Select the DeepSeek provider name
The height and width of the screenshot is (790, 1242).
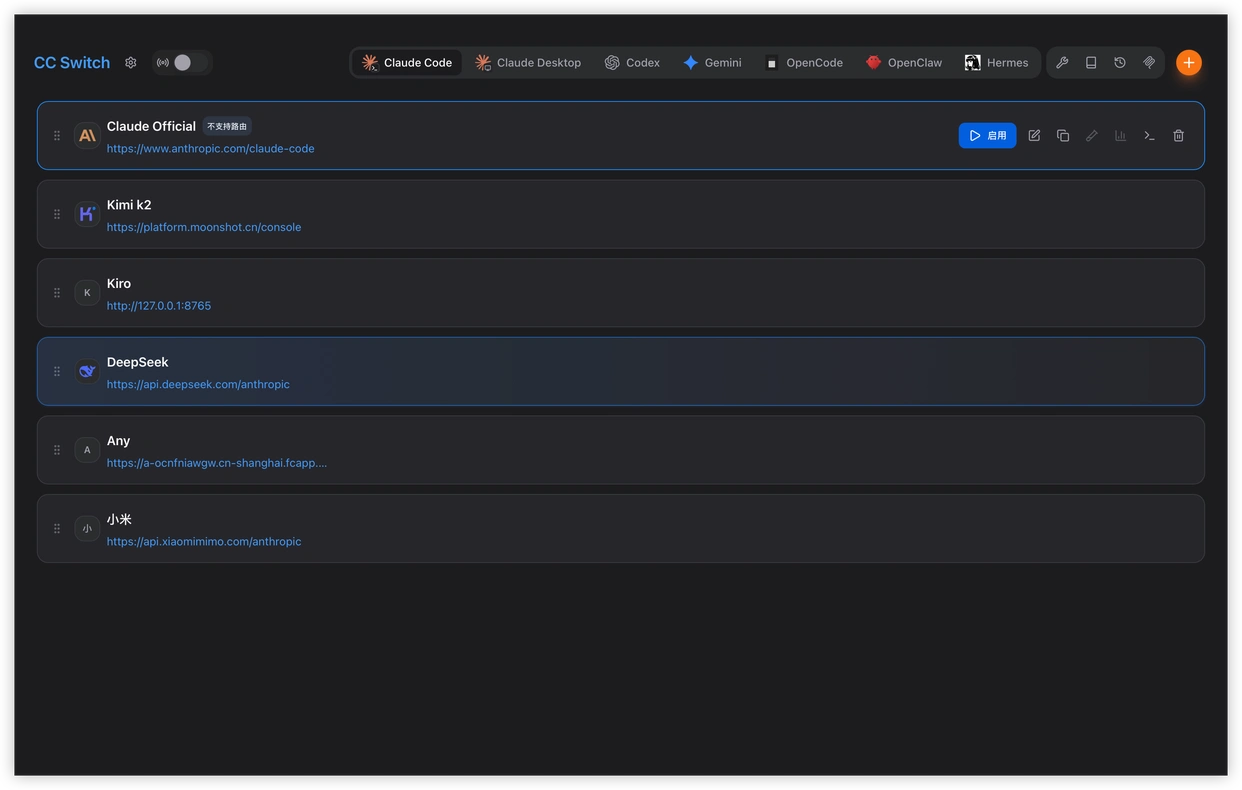tap(138, 362)
